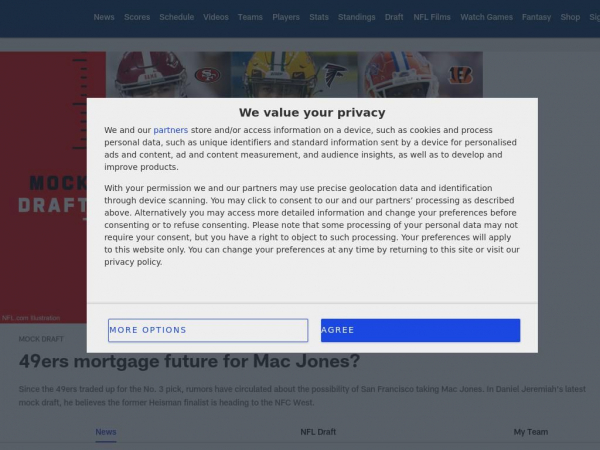Click the San Francisco 49ers logo icon
The width and height of the screenshot is (600, 450).
coord(207,75)
